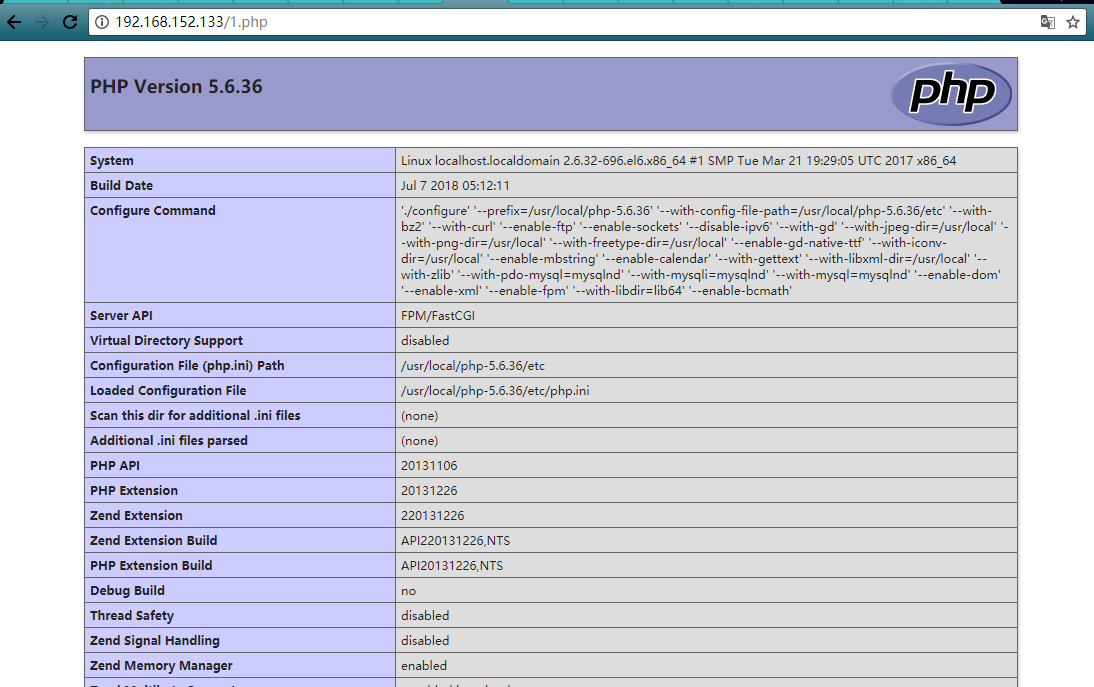
Task: Select the Zend Signal Handling label
Action: coord(155,640)
